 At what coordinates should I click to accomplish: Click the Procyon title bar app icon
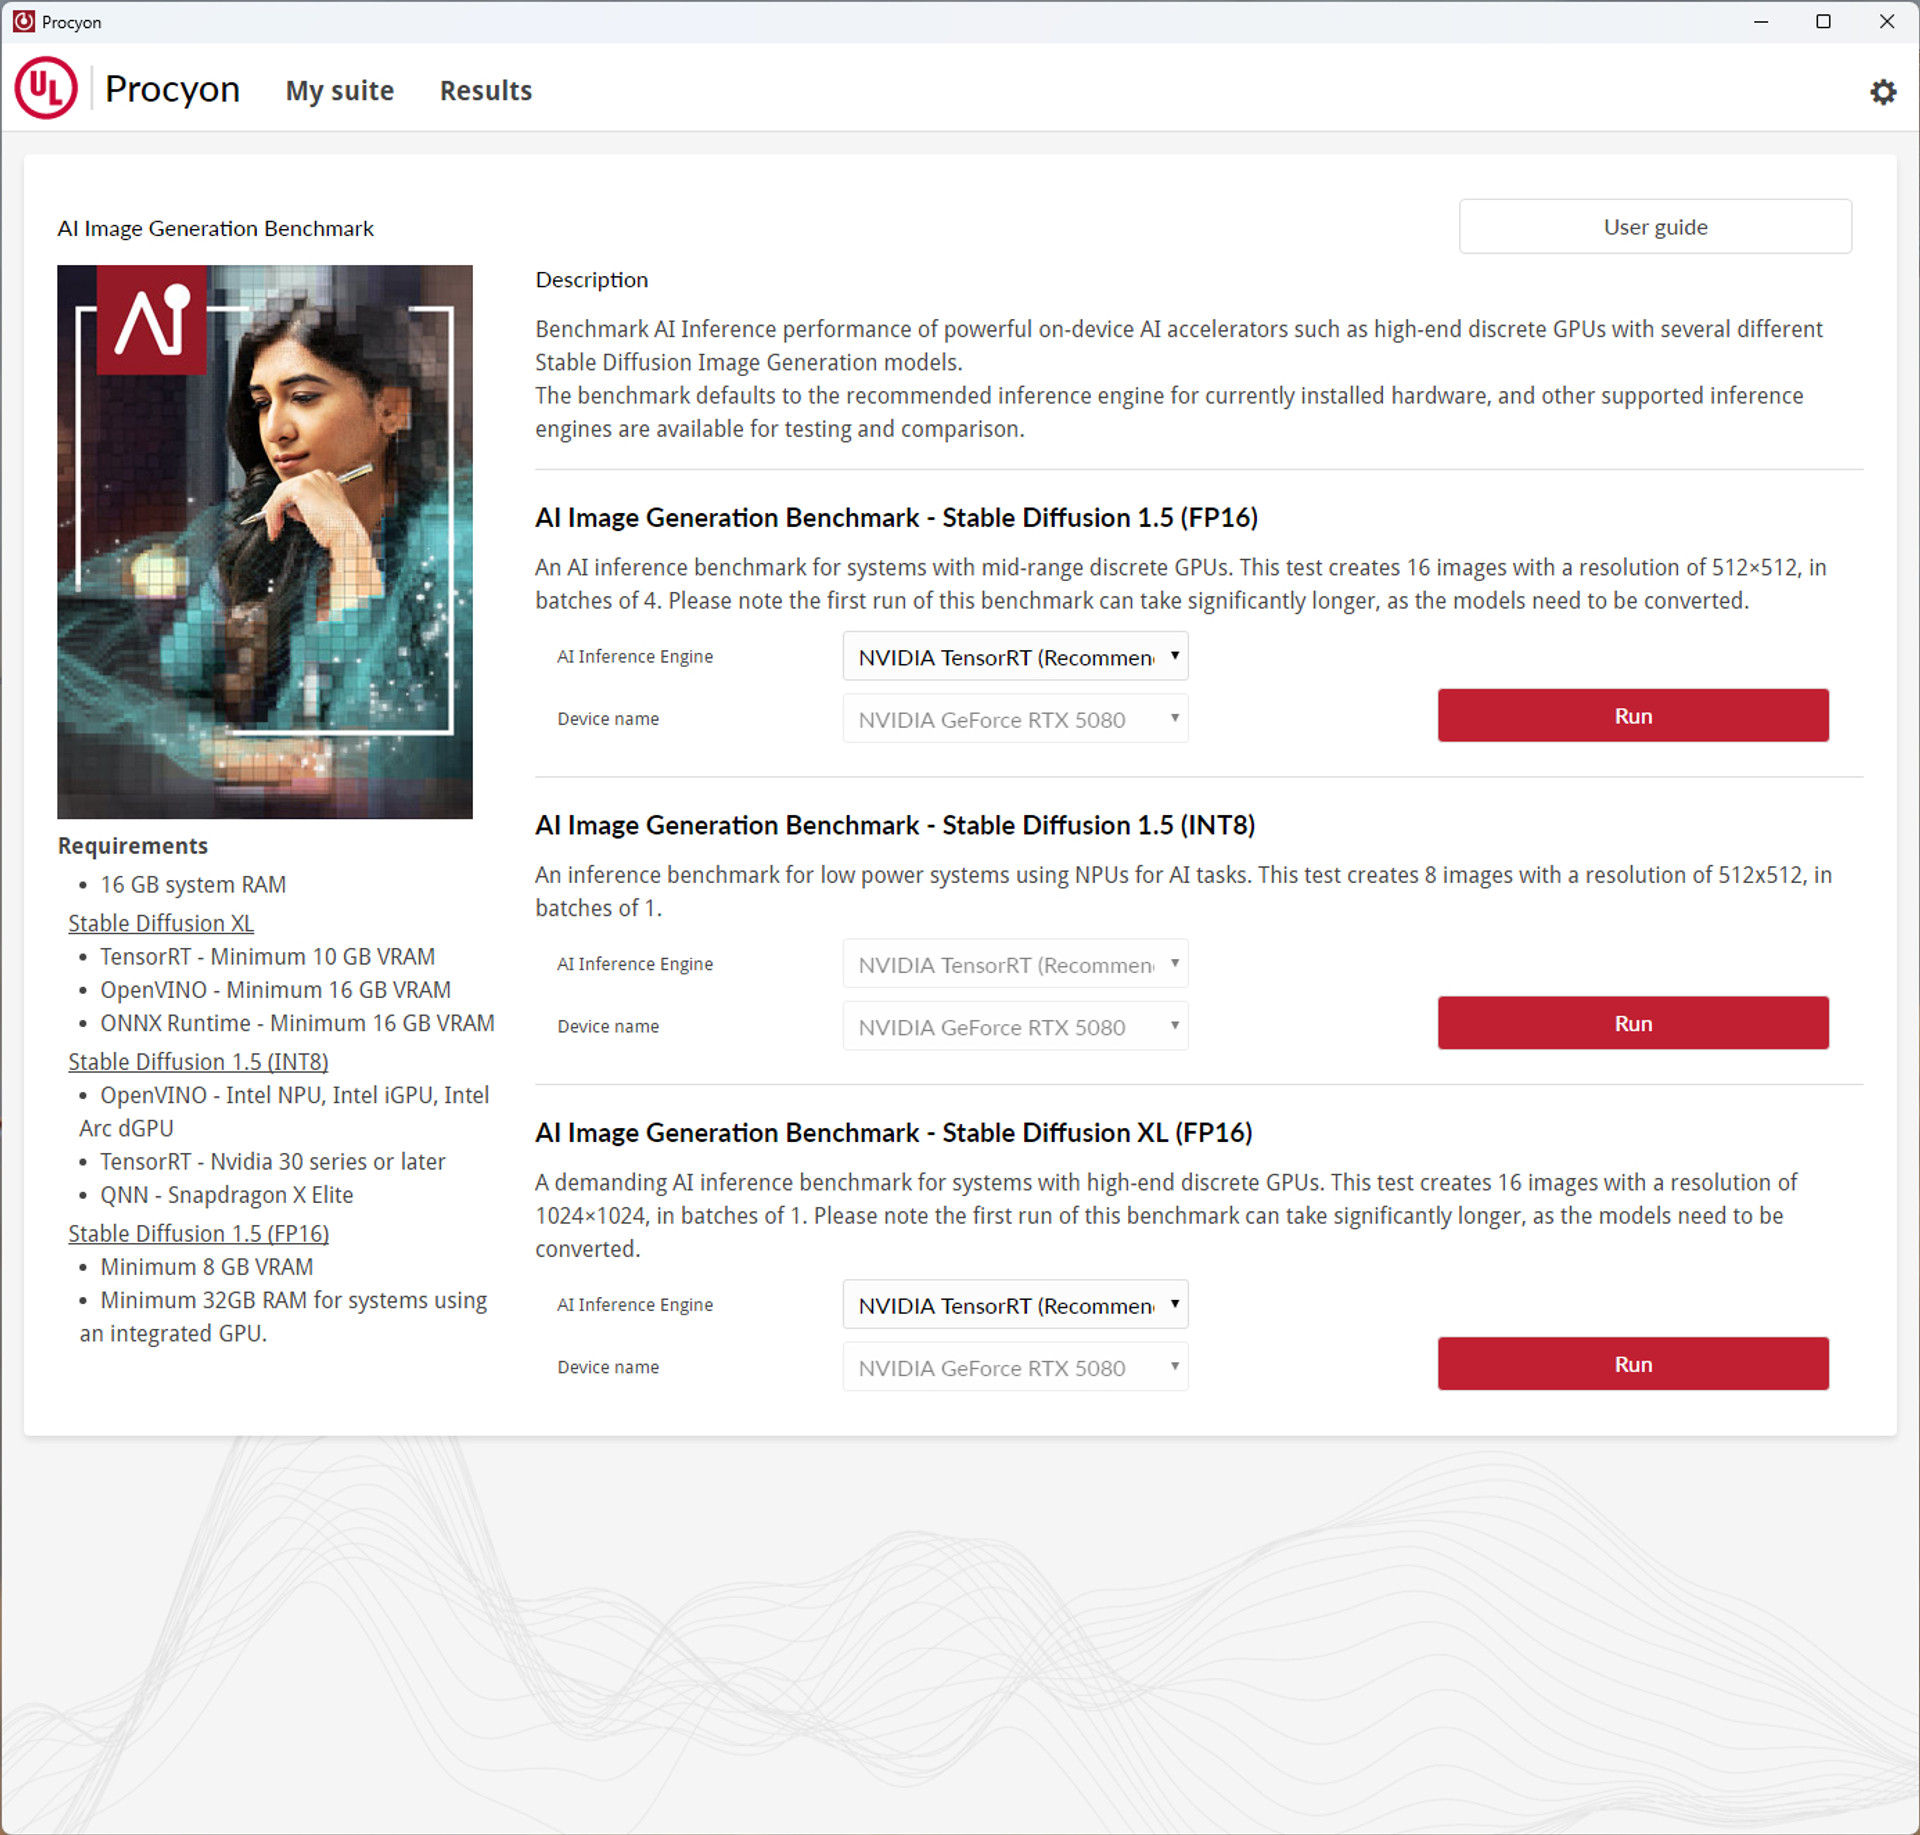click(x=24, y=21)
